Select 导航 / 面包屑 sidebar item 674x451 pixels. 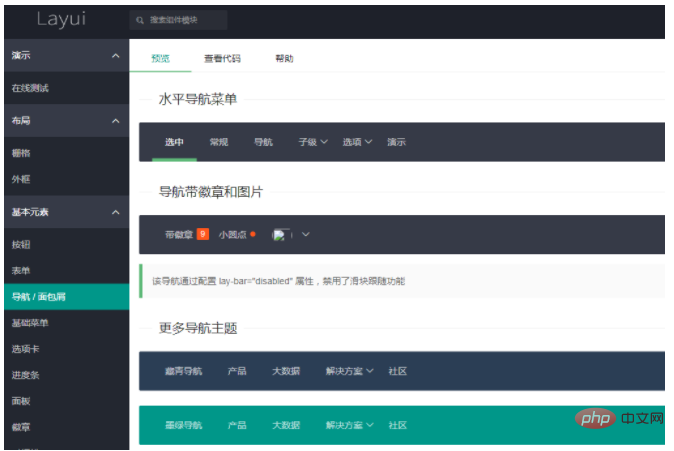tap(67, 297)
